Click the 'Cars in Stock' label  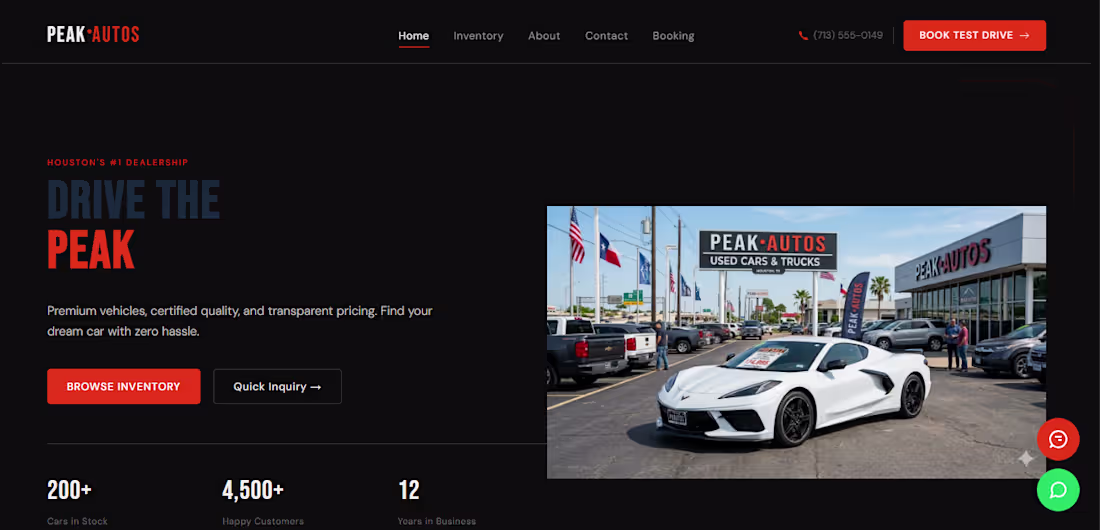(77, 522)
